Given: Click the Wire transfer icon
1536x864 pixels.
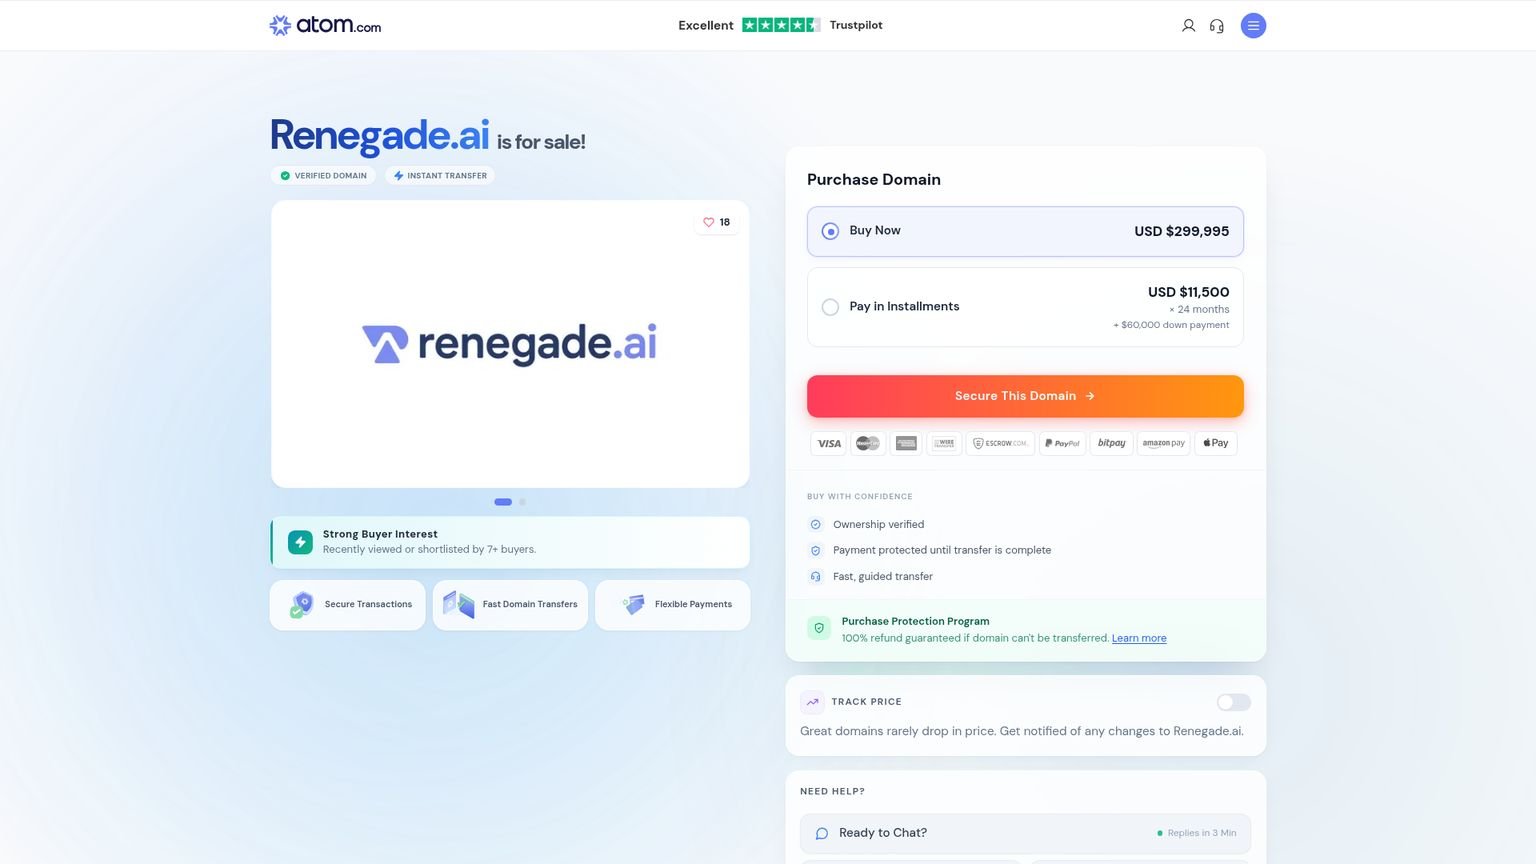Looking at the screenshot, I should [x=944, y=443].
